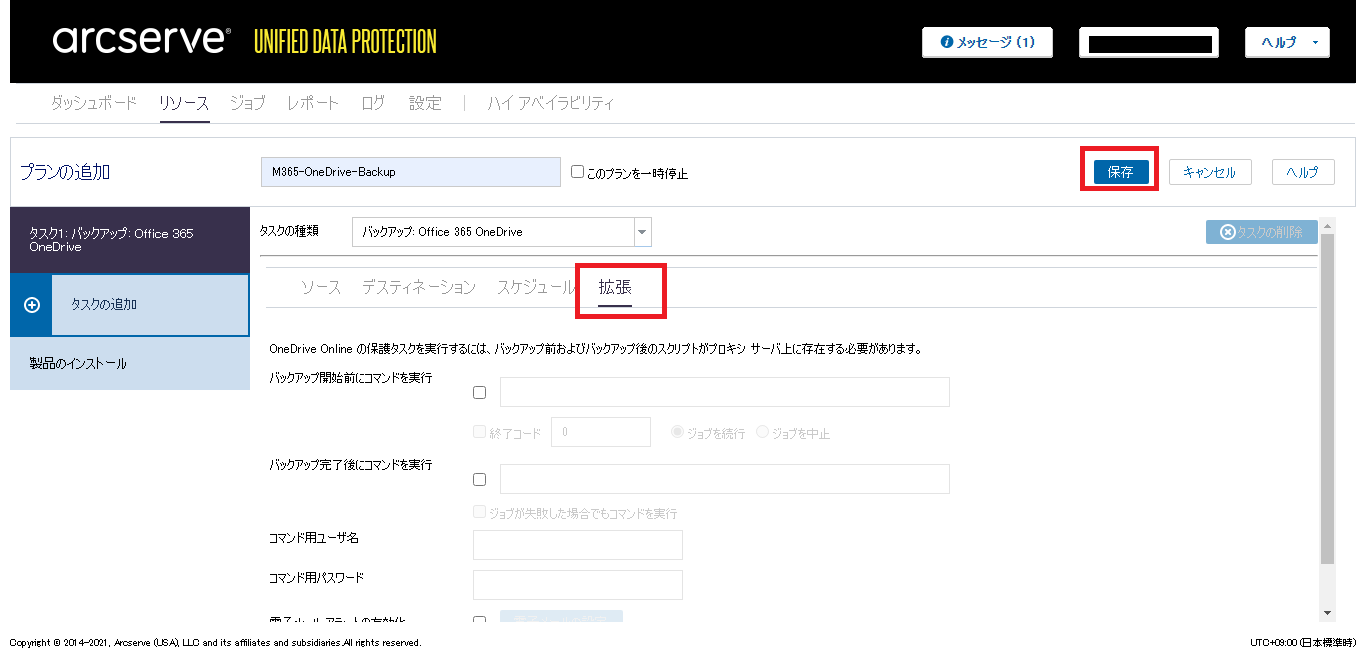This screenshot has height=652, width=1366.
Task: Click the コマンド用パスワード field
Action: pyautogui.click(x=578, y=585)
